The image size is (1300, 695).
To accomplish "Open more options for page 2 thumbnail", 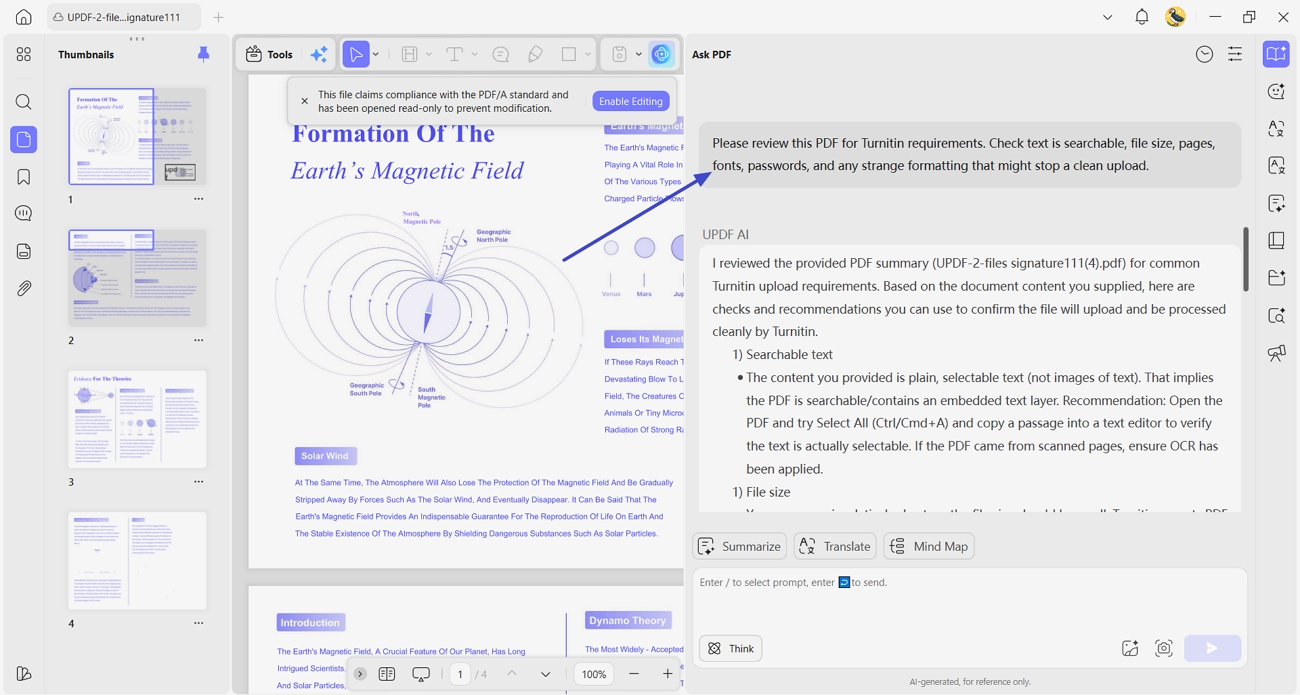I will (x=198, y=340).
